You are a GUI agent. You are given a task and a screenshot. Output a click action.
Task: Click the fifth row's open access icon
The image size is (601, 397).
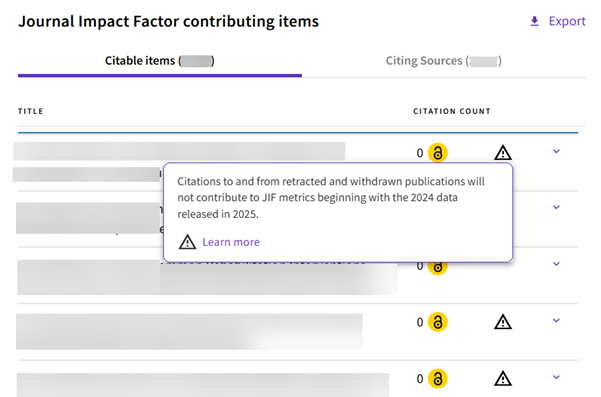click(x=438, y=379)
